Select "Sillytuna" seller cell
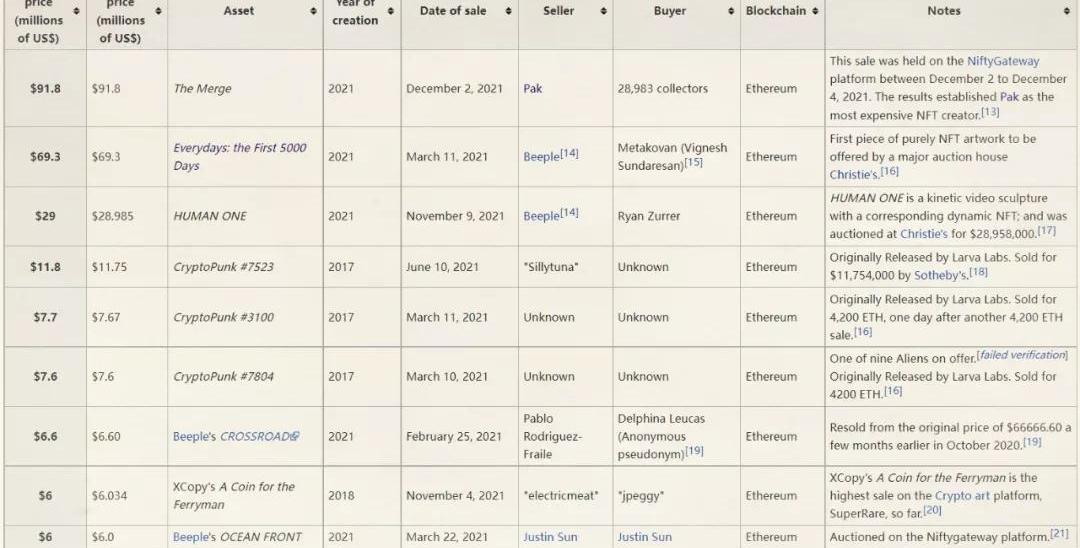Screen dimensions: 1080x548 tap(565, 266)
